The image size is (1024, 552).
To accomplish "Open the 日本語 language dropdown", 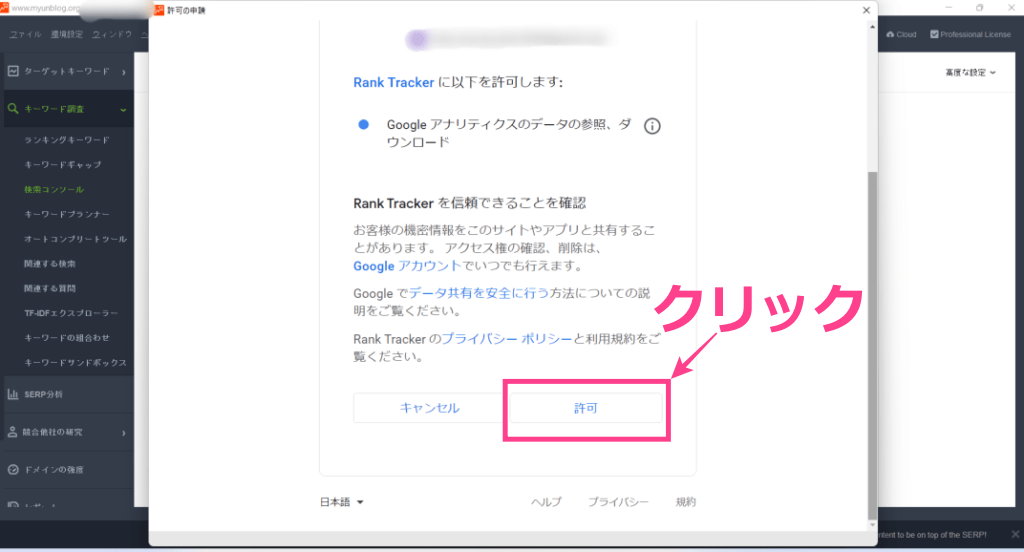I will point(342,502).
